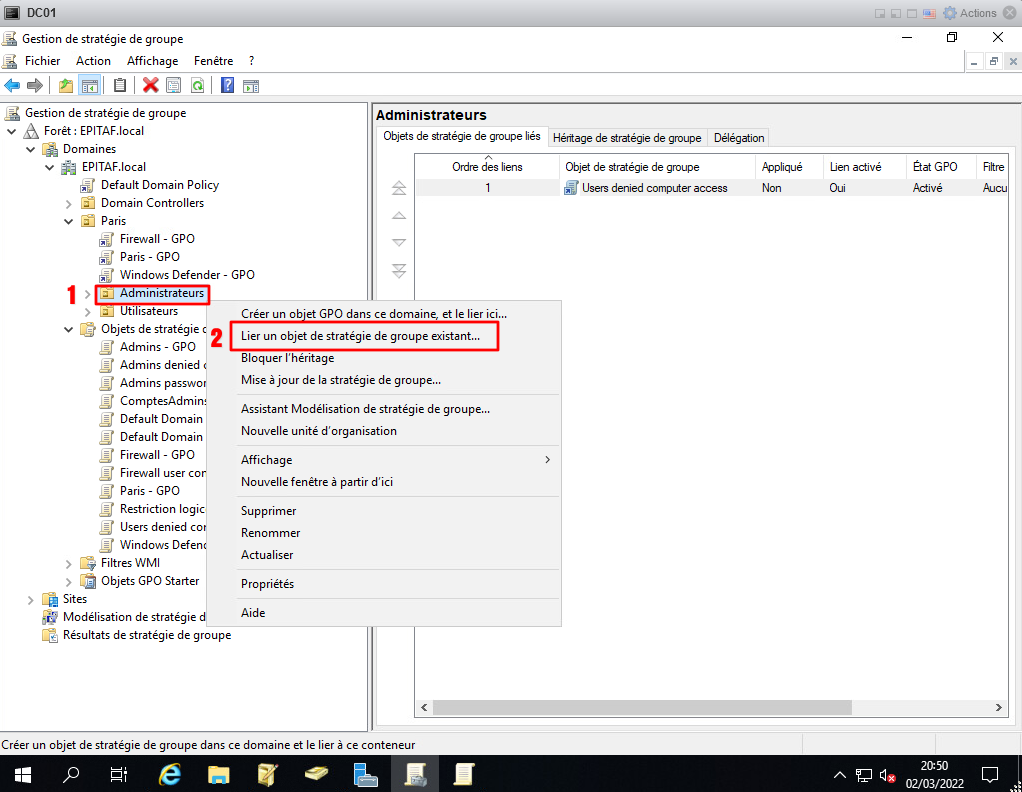Click the blue Back arrow in toolbar

13,86
